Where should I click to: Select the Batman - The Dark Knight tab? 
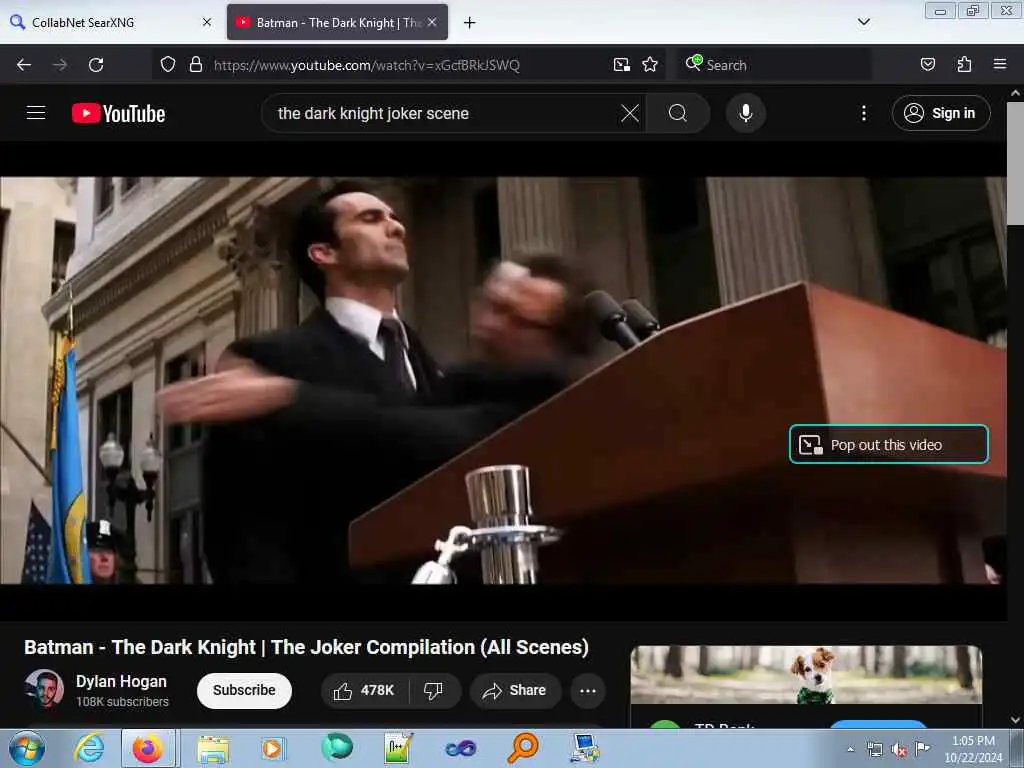coord(337,22)
